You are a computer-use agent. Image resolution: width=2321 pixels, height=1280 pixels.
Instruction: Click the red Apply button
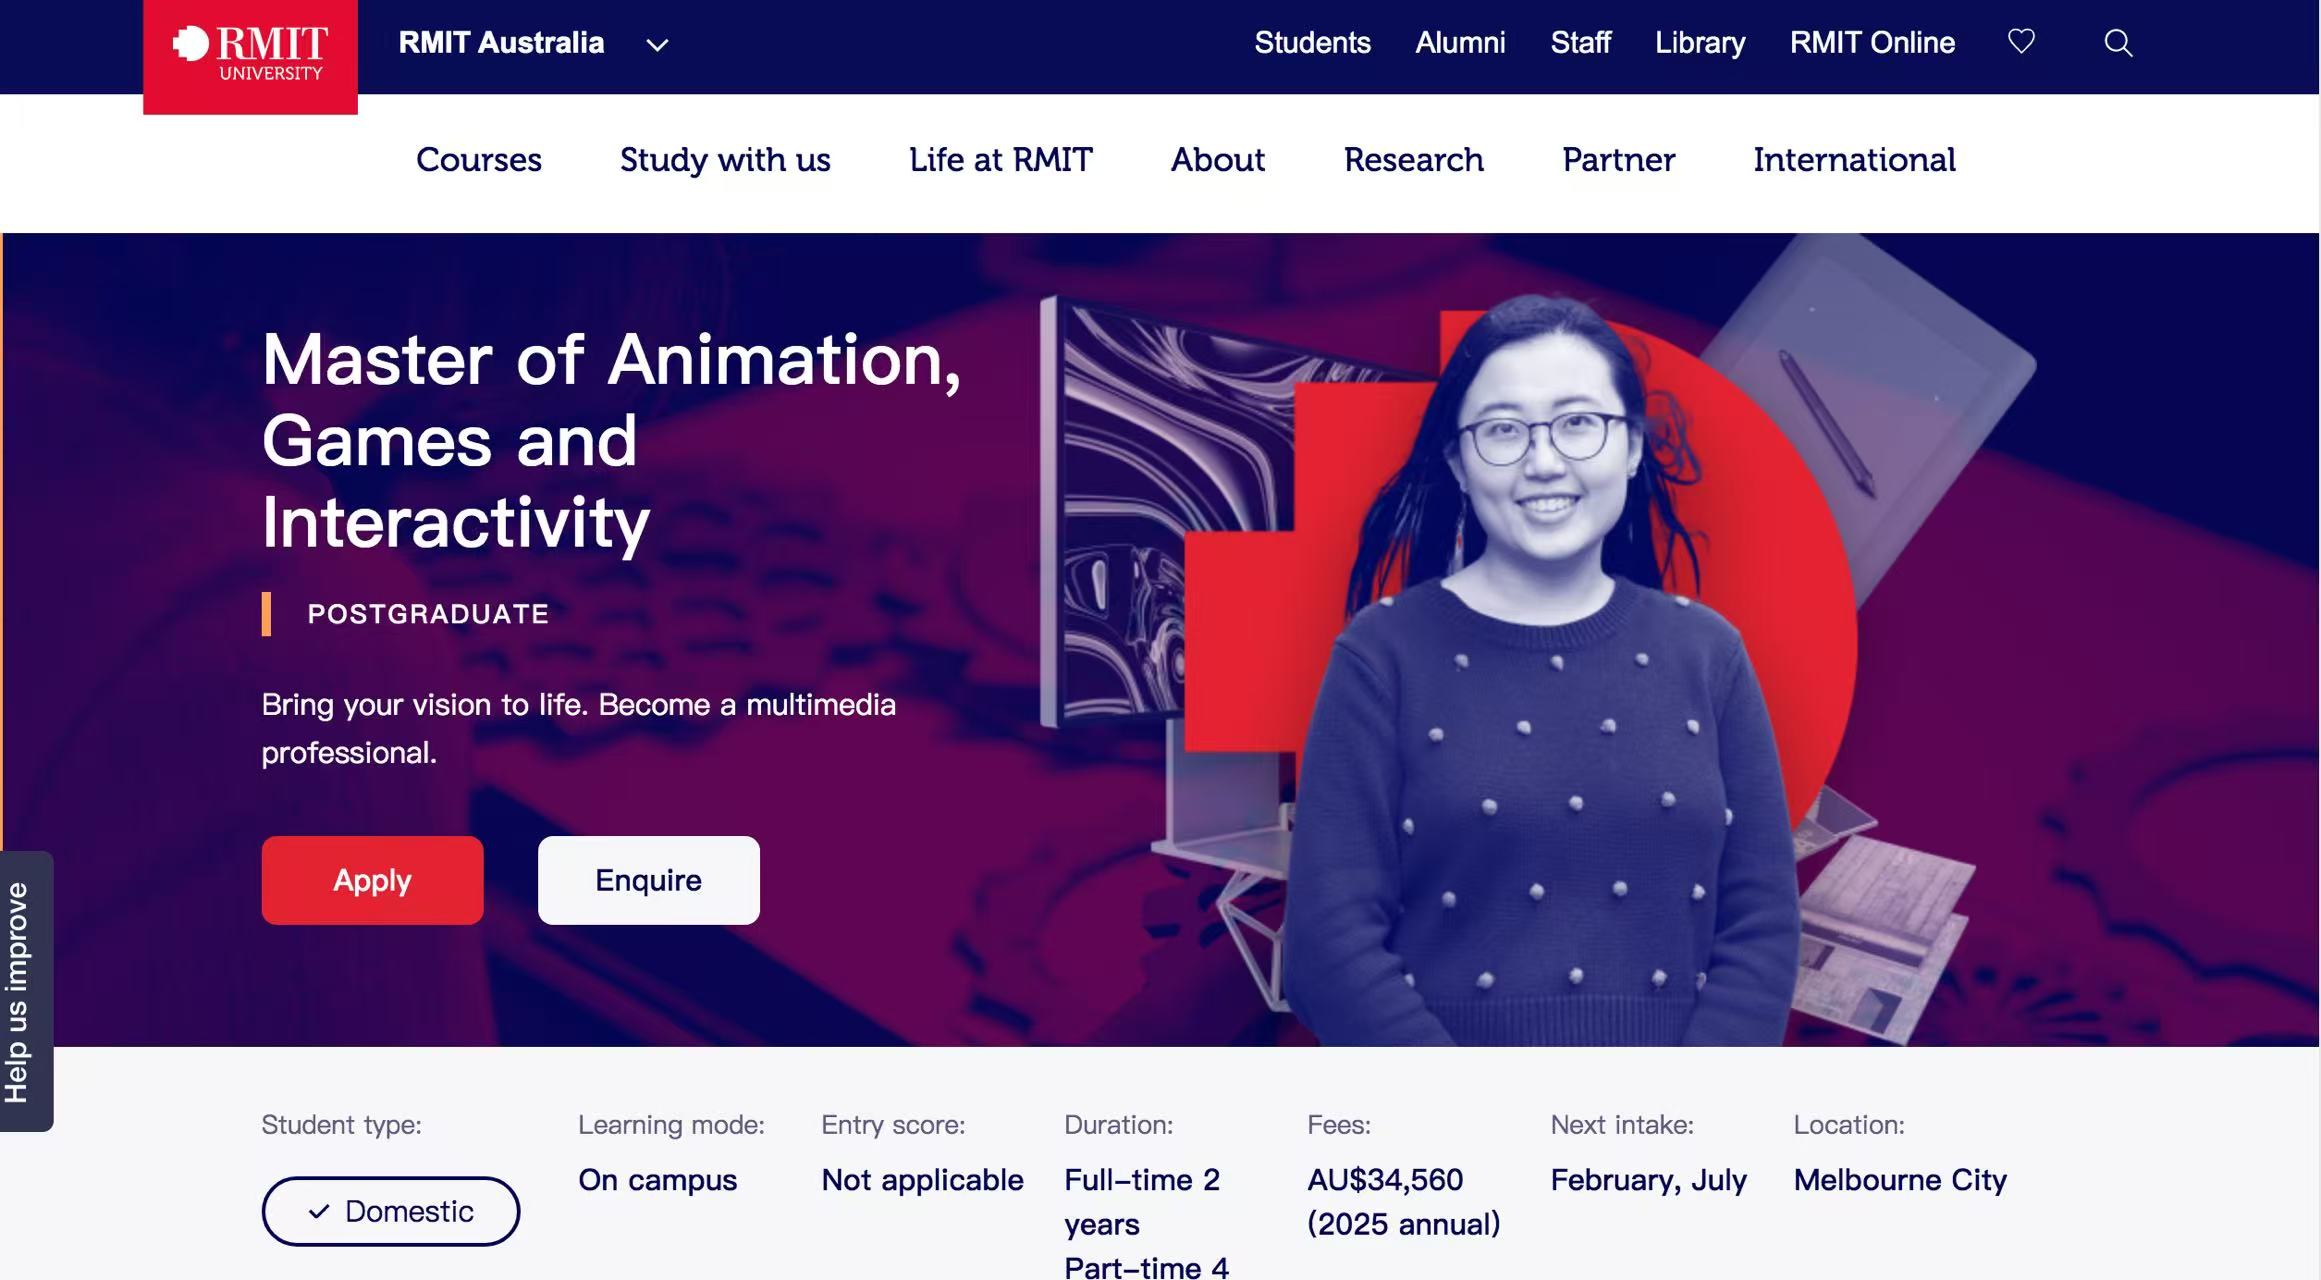pyautogui.click(x=373, y=880)
